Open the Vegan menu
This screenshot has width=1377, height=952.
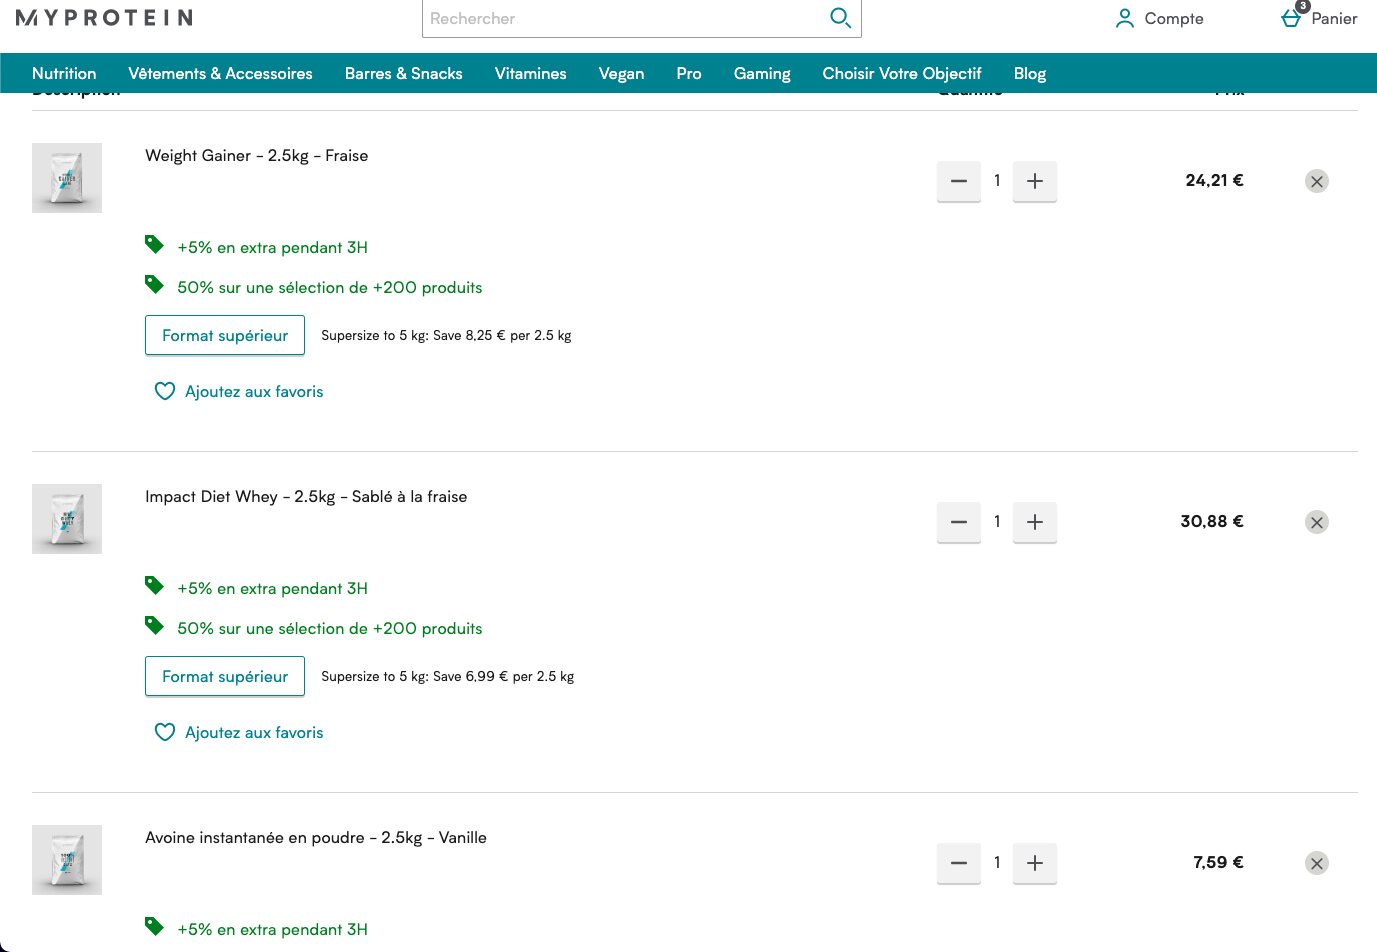click(621, 74)
